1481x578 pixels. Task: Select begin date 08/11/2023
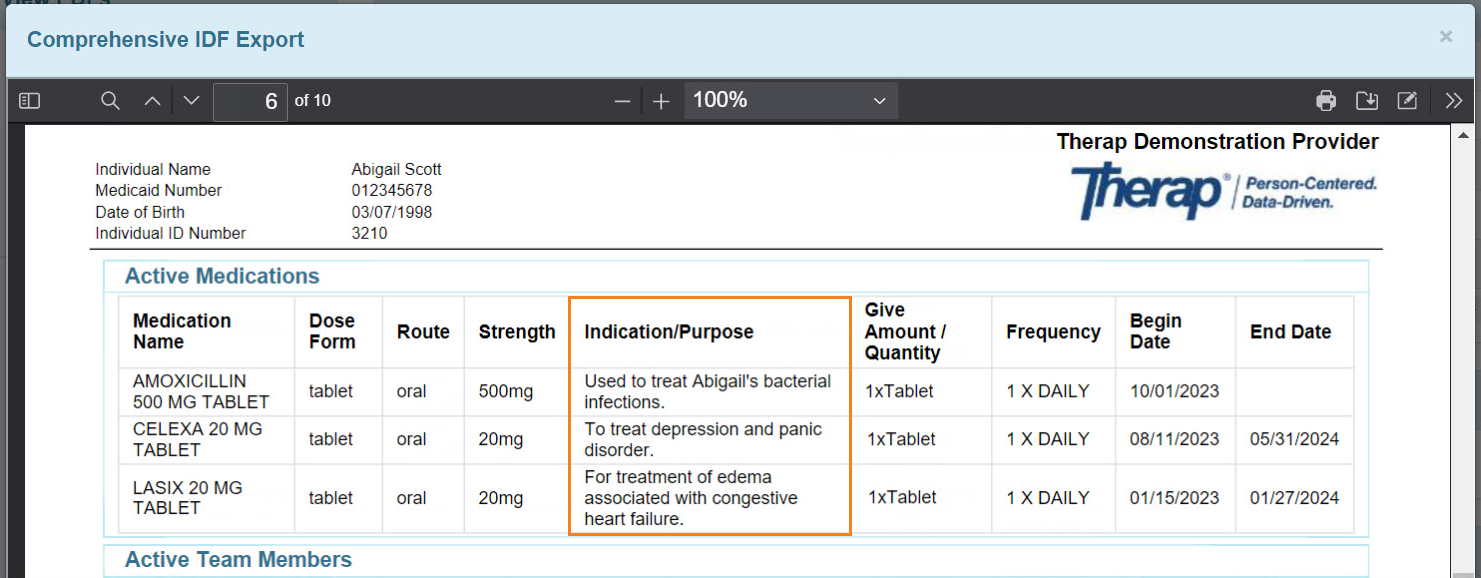coord(1175,439)
